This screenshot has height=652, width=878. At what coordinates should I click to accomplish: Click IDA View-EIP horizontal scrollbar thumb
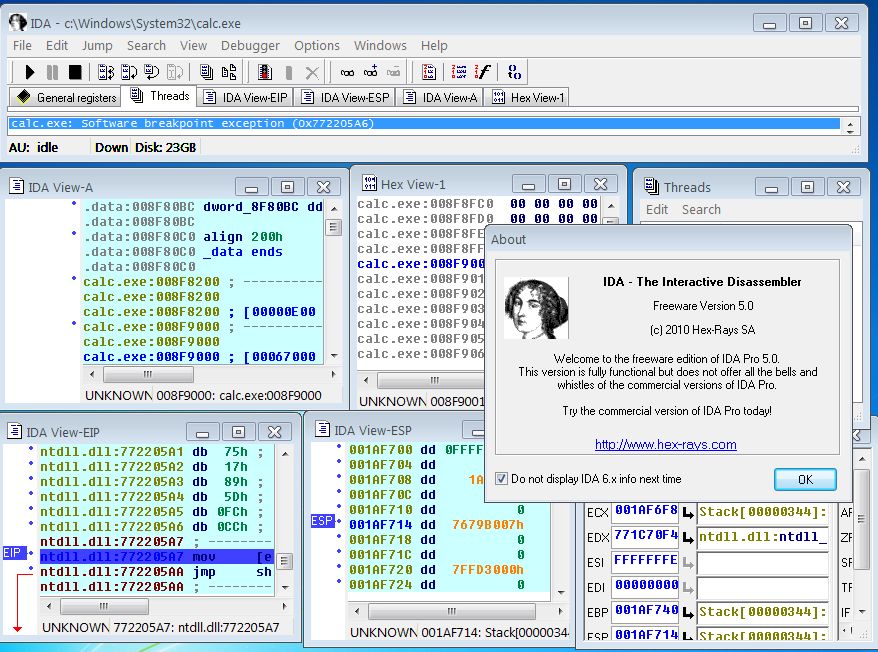(x=104, y=607)
